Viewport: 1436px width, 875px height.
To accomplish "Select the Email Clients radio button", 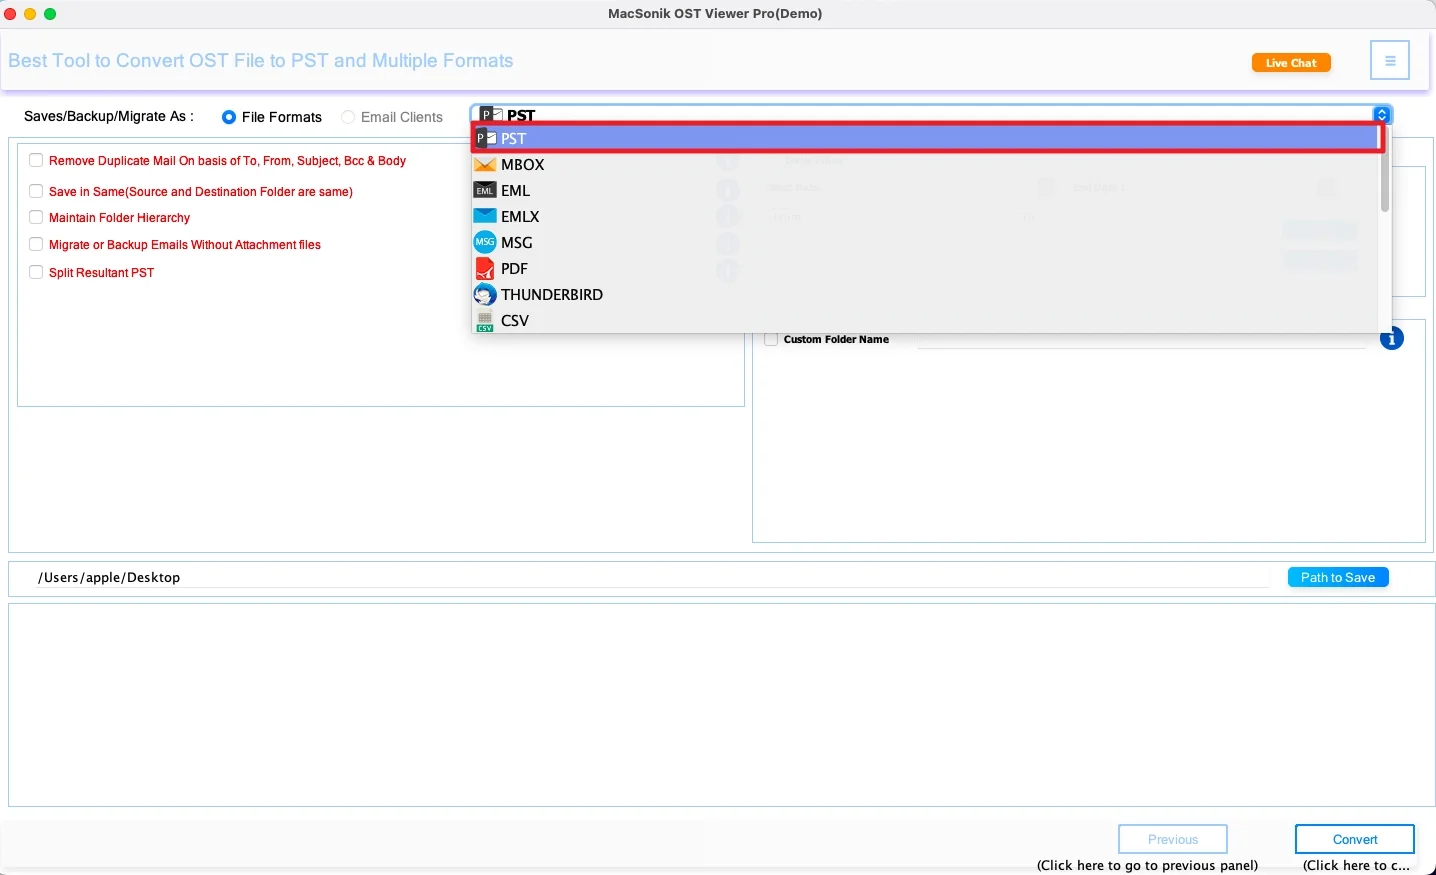I will [x=348, y=117].
